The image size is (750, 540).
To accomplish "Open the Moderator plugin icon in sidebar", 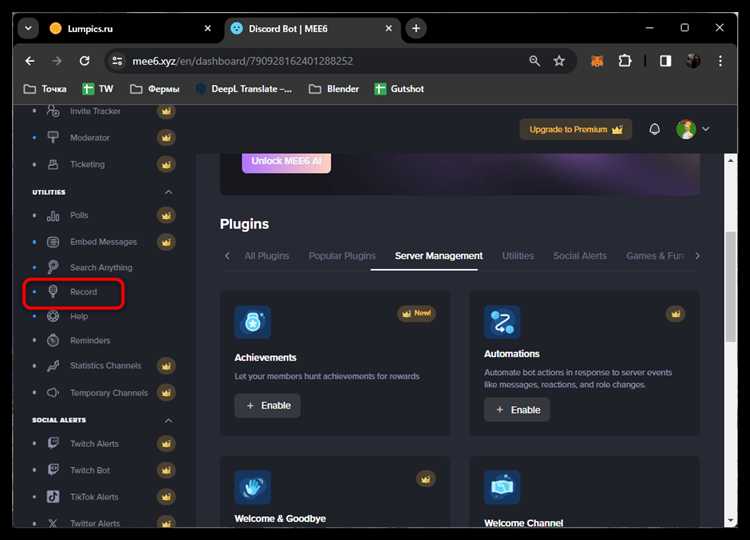I will point(53,137).
